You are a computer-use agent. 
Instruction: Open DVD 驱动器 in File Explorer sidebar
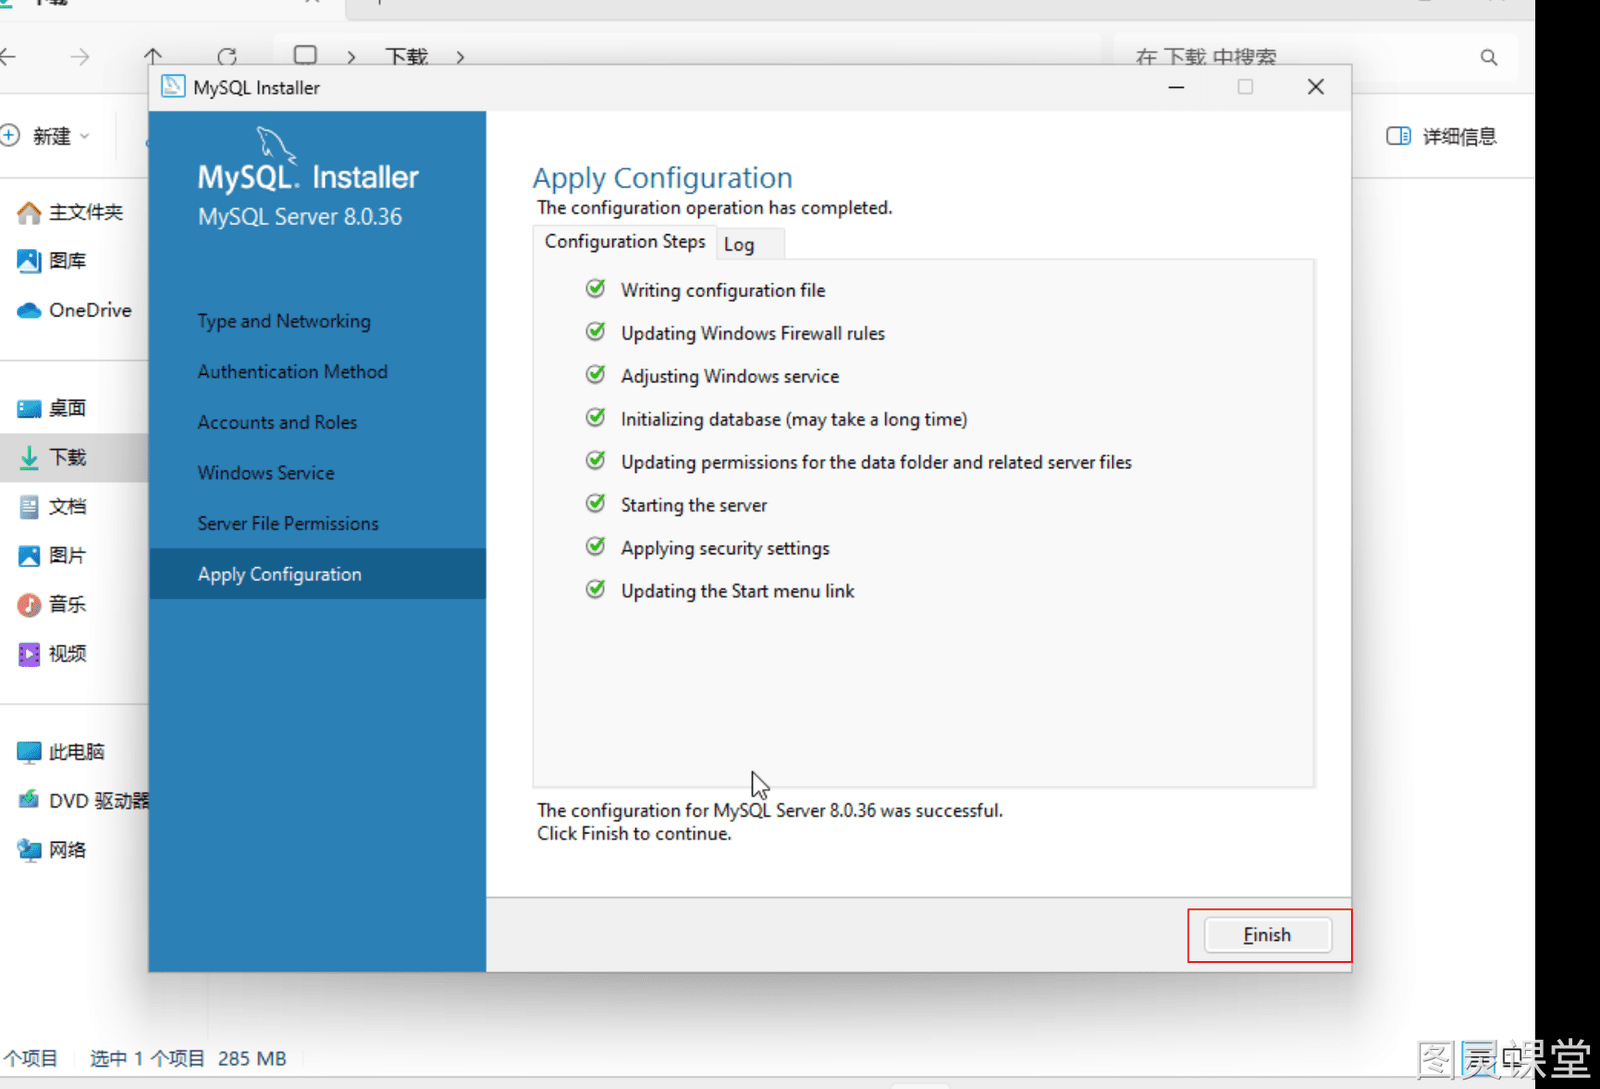tap(82, 801)
